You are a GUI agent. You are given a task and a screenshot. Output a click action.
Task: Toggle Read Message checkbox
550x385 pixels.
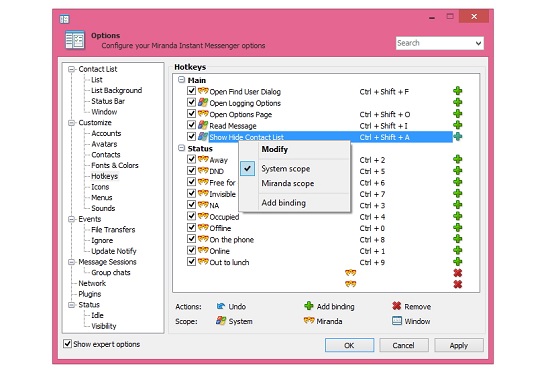[191, 125]
